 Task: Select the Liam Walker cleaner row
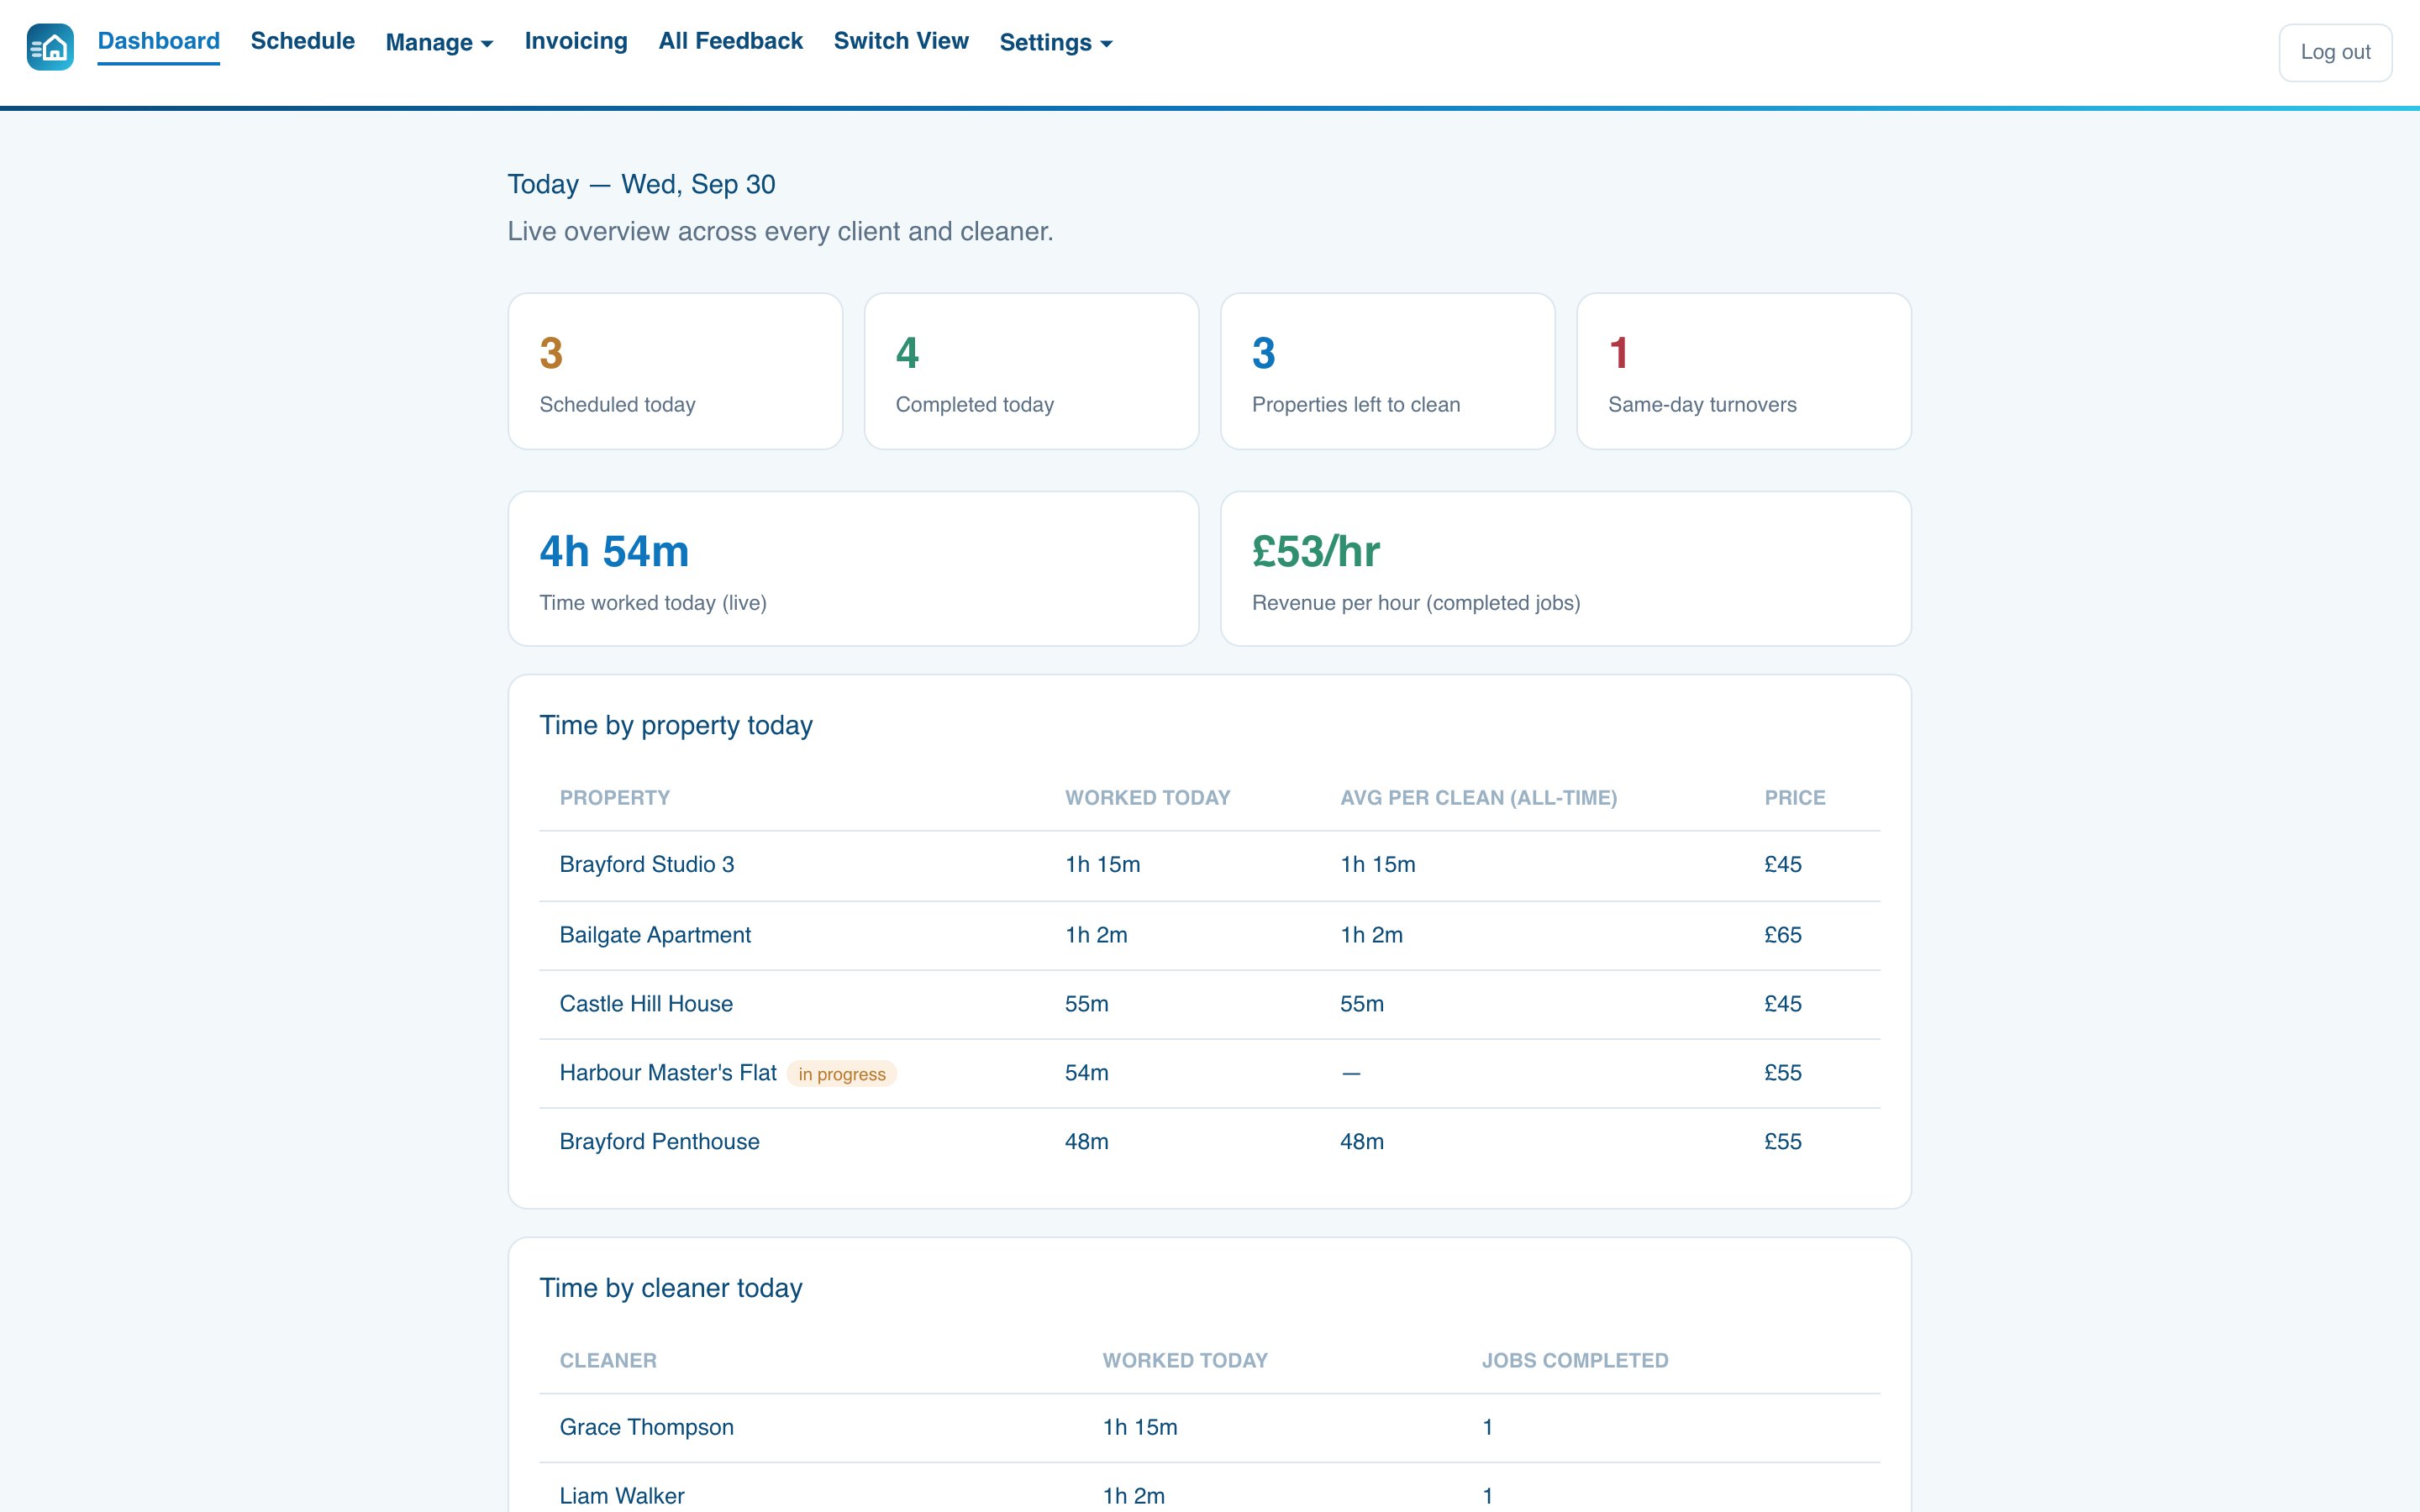tap(1209, 1488)
